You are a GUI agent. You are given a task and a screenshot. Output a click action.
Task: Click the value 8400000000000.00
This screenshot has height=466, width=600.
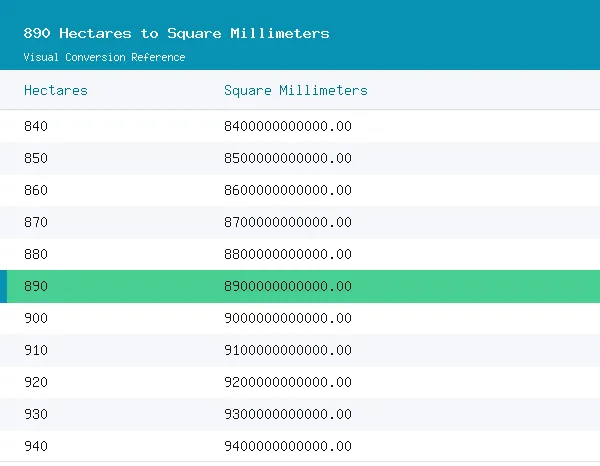tap(288, 126)
